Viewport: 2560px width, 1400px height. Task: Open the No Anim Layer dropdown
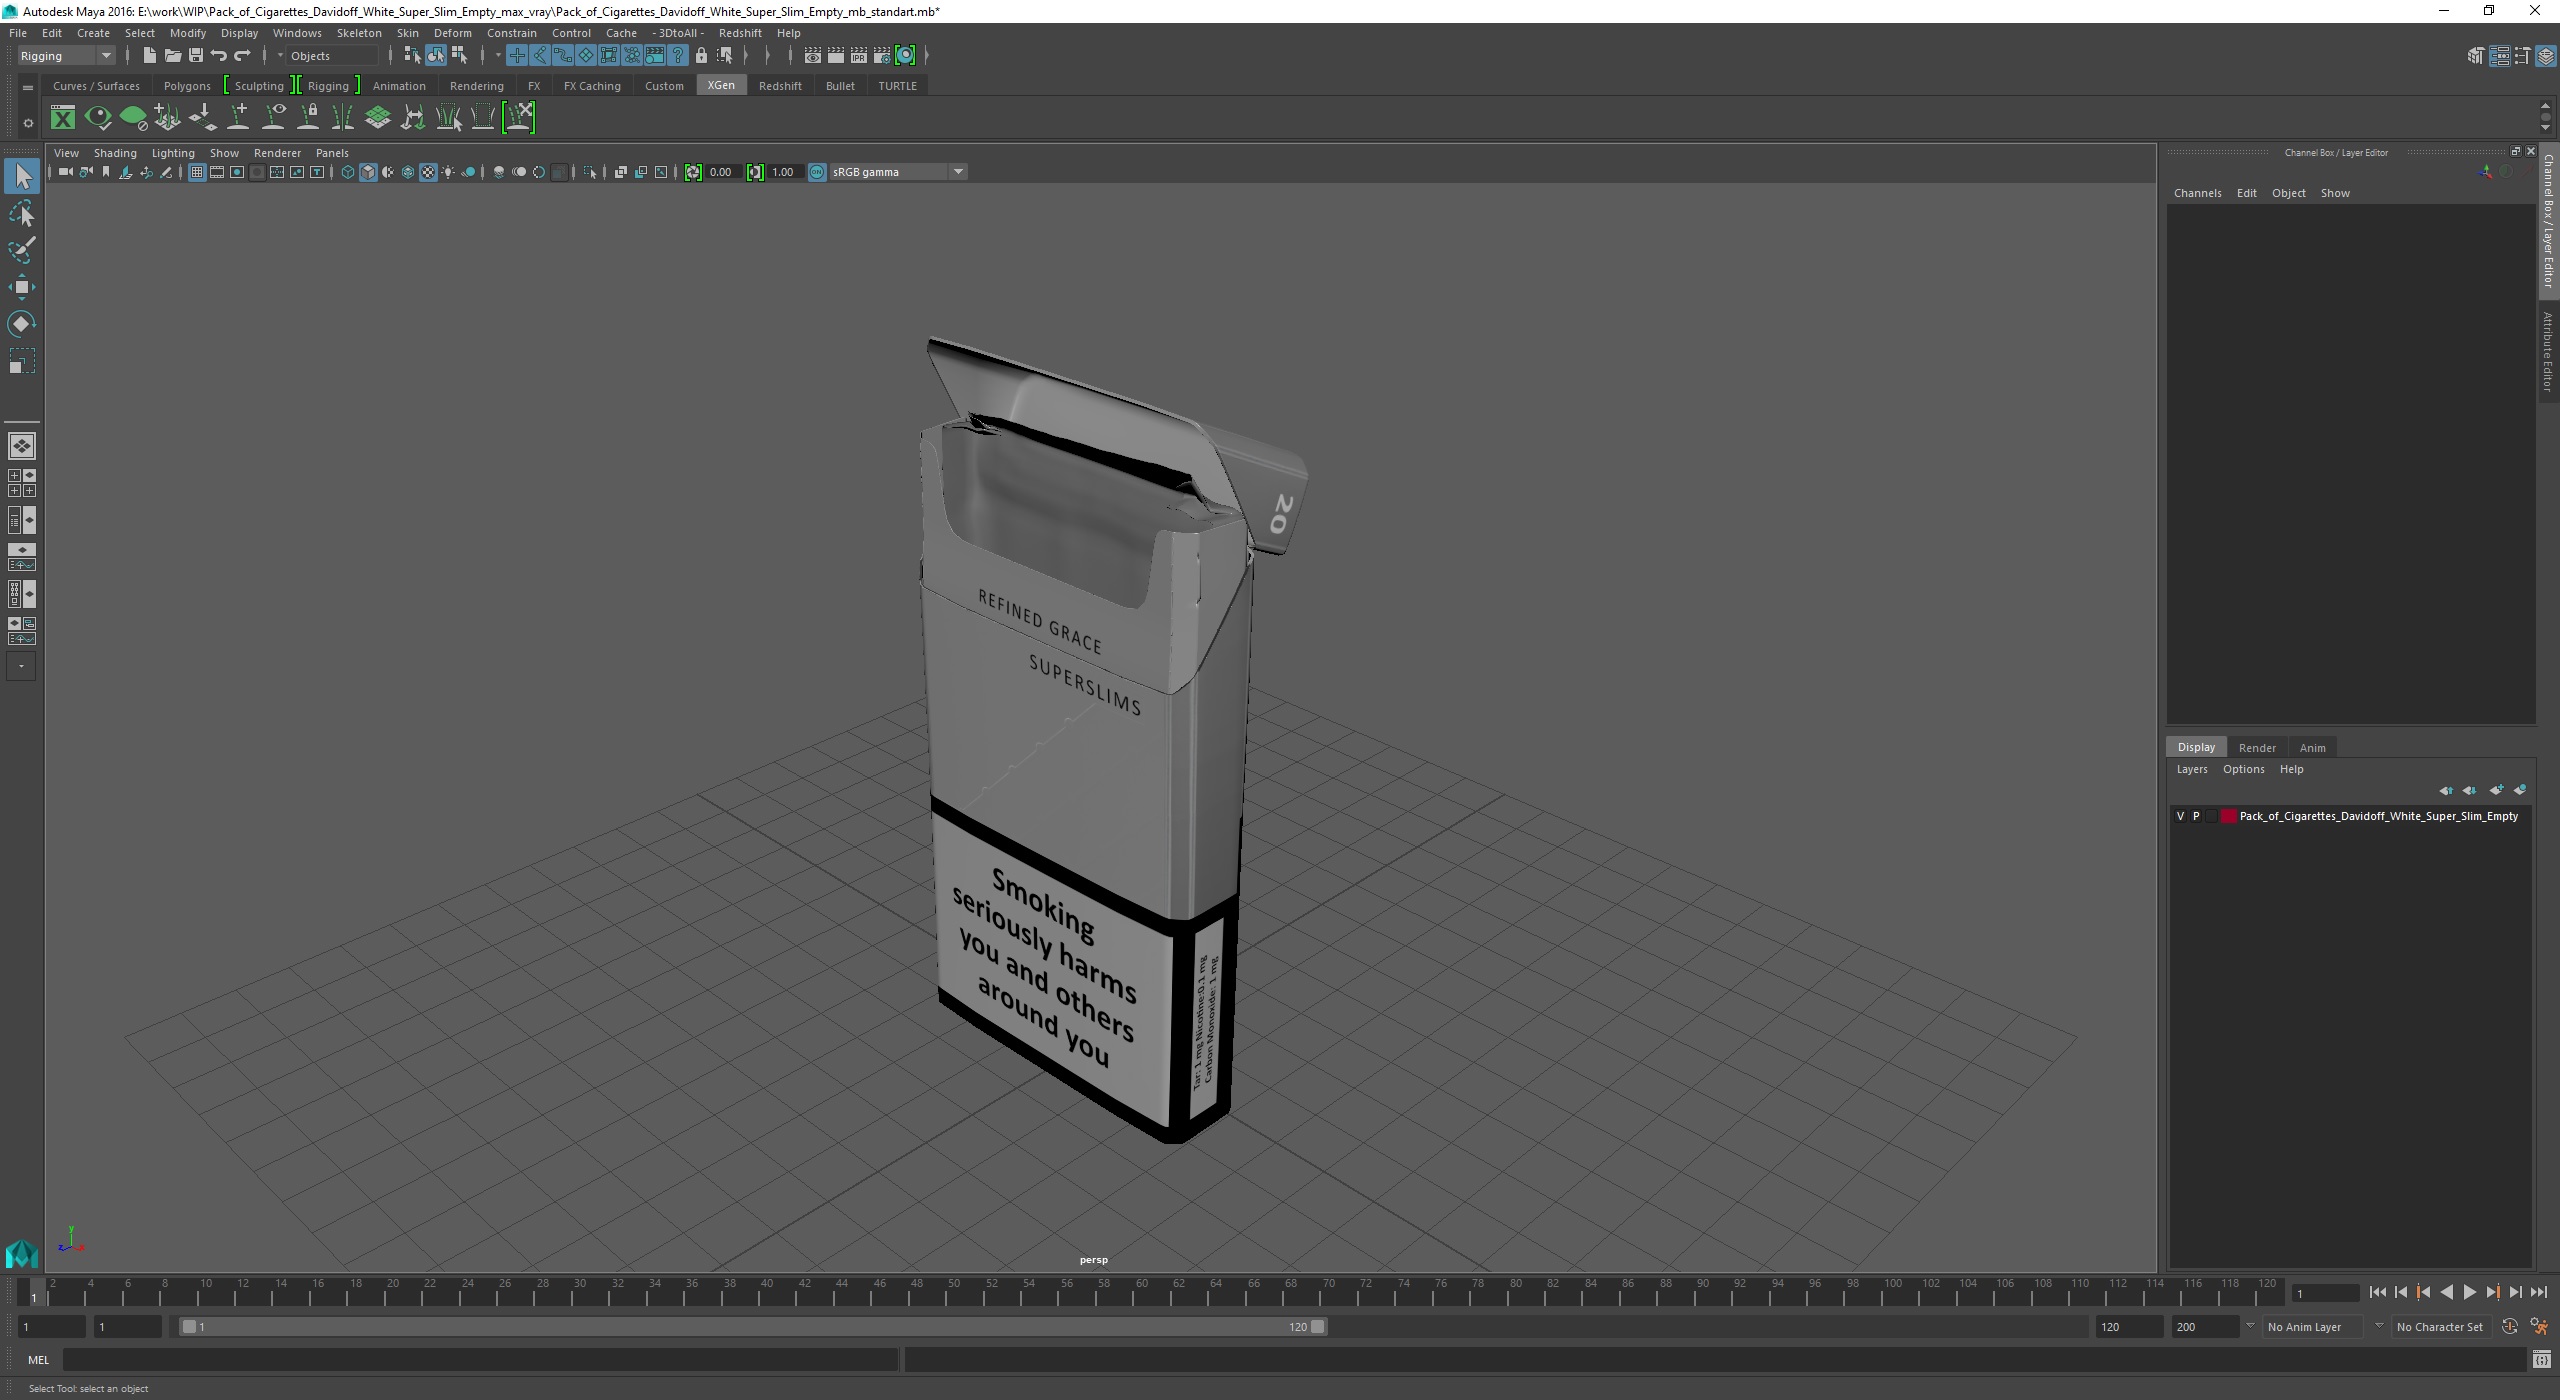click(x=2378, y=1326)
